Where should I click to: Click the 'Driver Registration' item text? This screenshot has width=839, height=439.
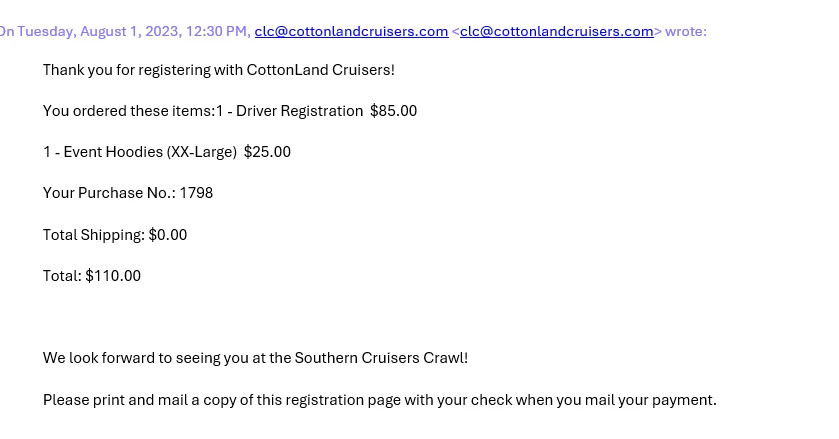[299, 111]
